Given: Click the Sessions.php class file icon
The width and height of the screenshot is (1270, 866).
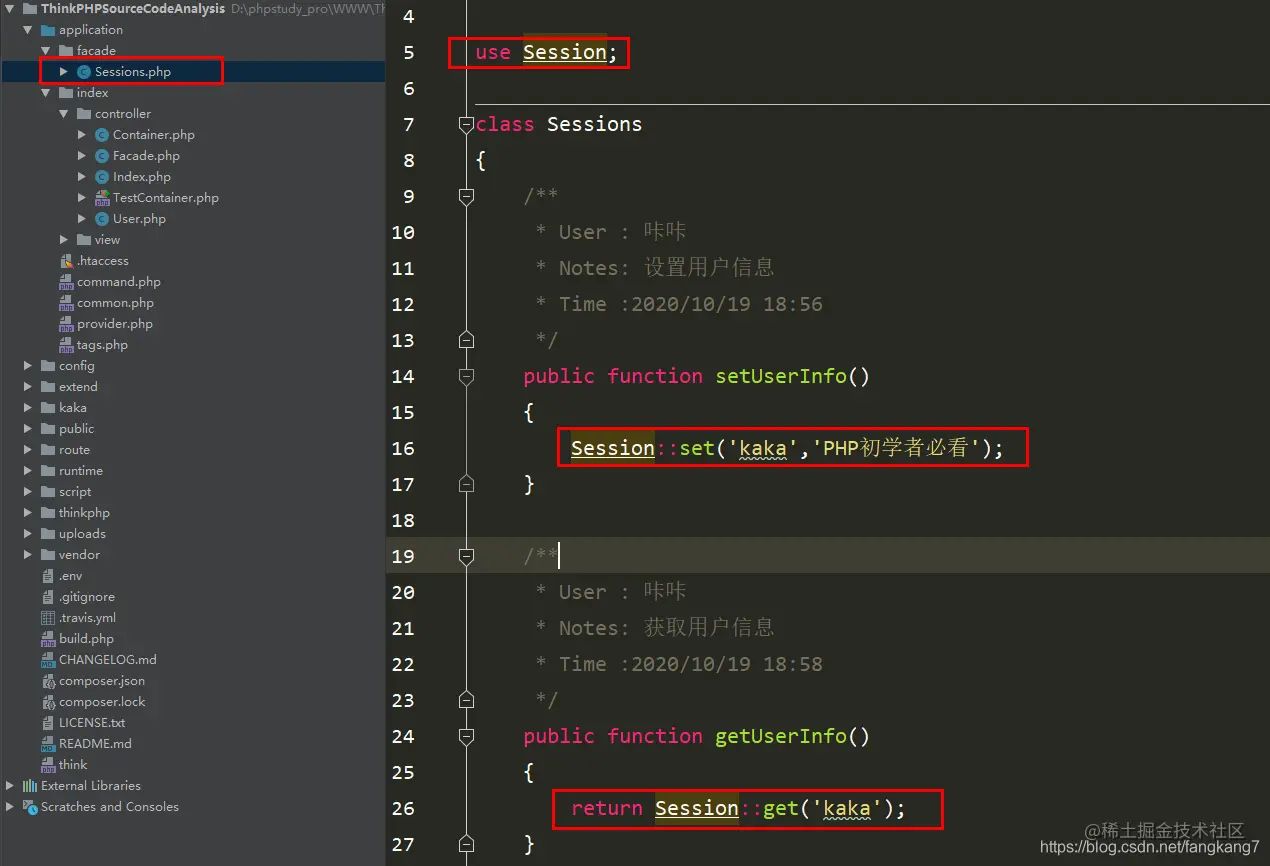Looking at the screenshot, I should [84, 72].
